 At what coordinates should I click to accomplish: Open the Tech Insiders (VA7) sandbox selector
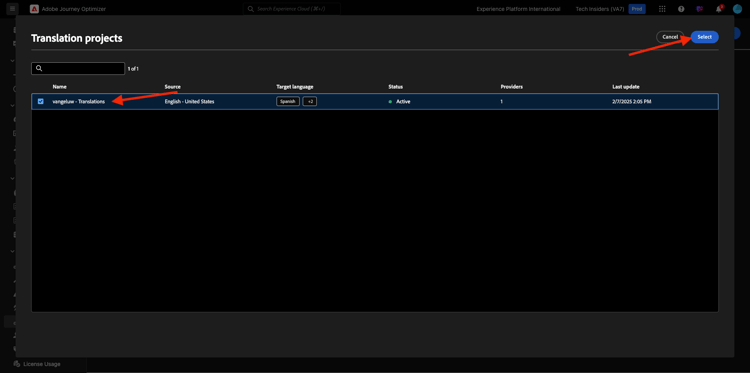click(x=600, y=9)
